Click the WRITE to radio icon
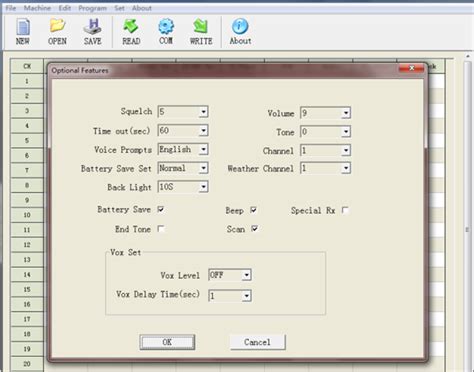Image resolution: width=474 pixels, height=372 pixels. coord(201,32)
